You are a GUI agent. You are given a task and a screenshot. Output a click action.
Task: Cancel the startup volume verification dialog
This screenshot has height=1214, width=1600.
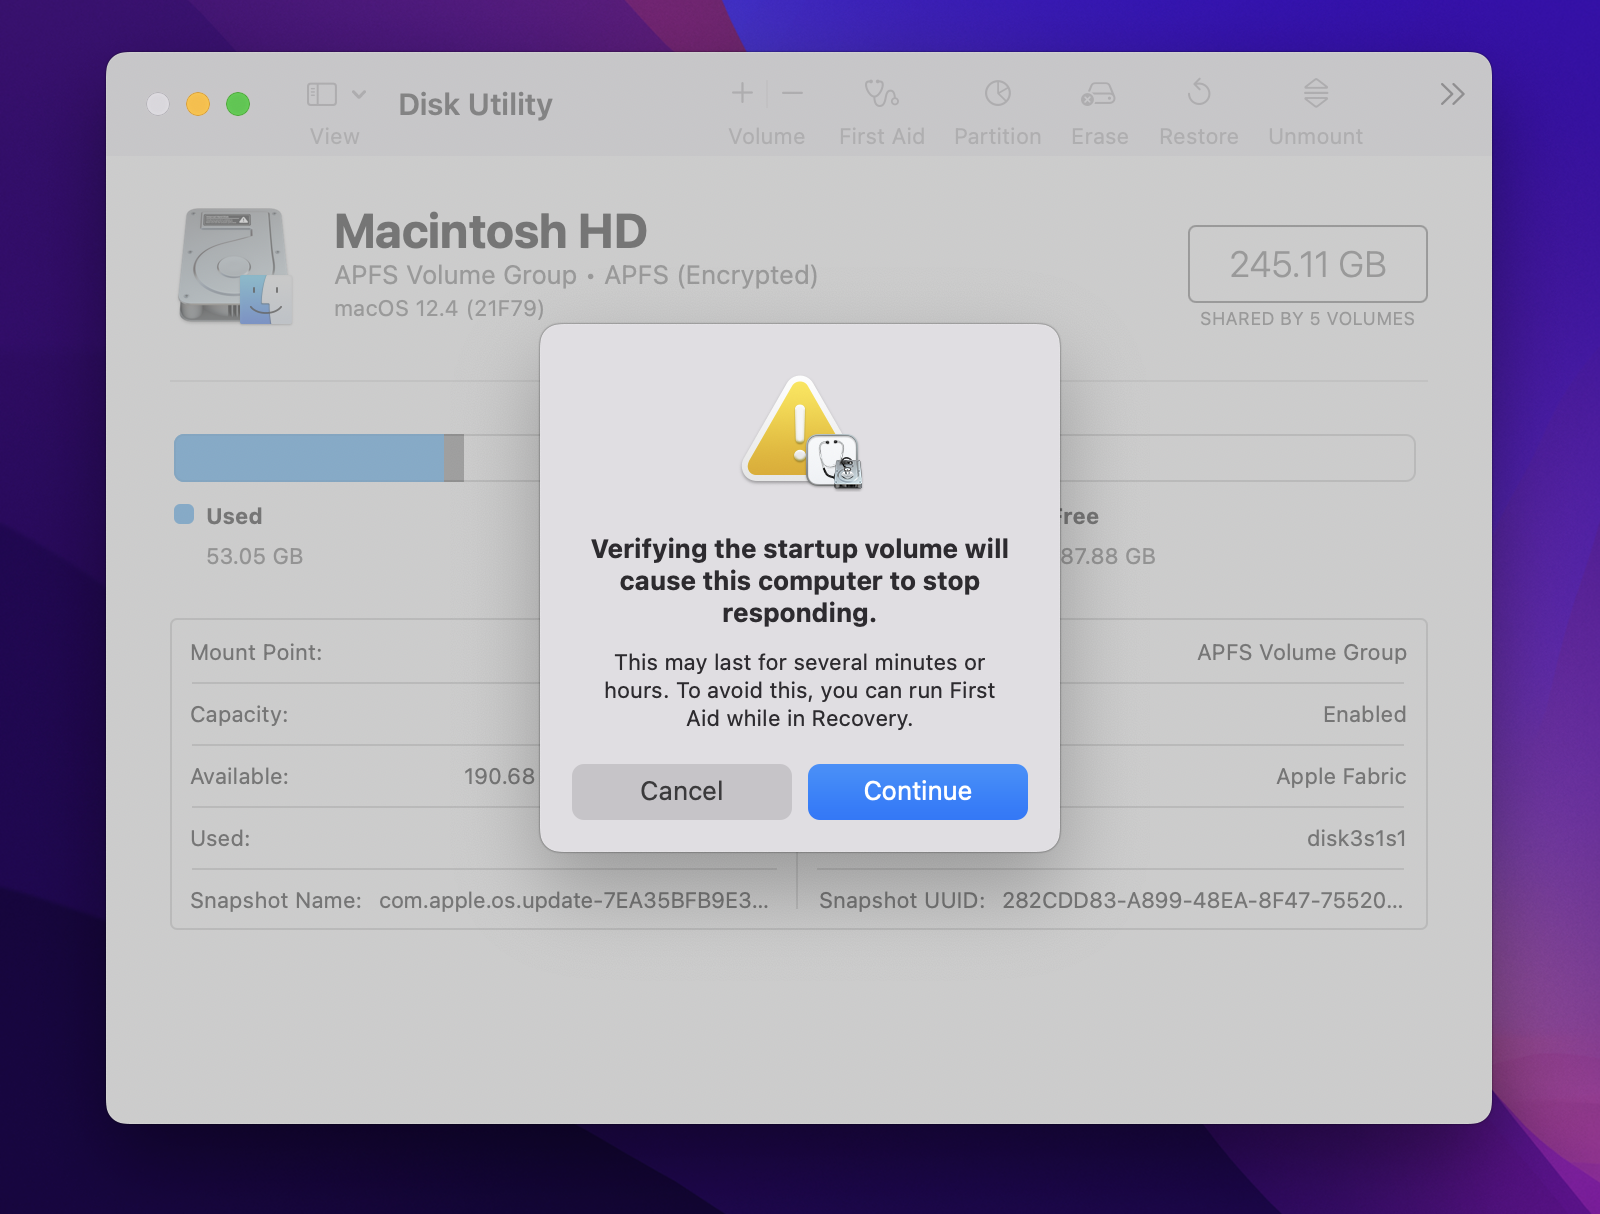[x=681, y=791]
